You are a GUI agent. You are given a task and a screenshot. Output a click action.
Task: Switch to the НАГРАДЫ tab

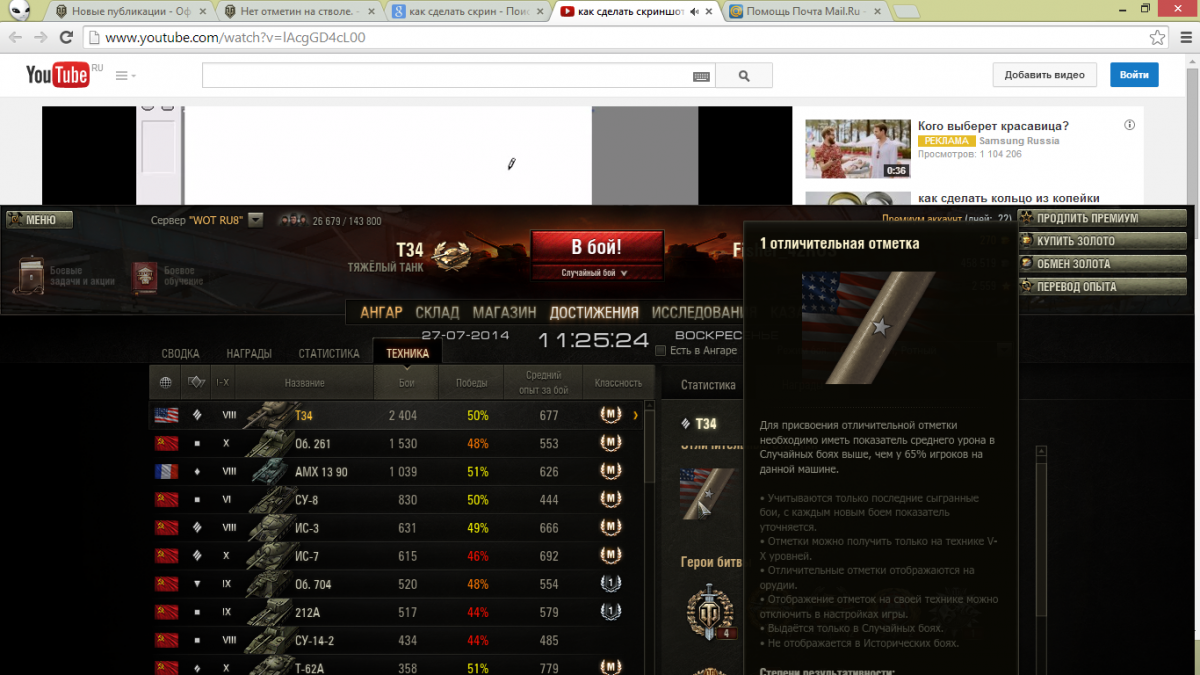tap(249, 353)
